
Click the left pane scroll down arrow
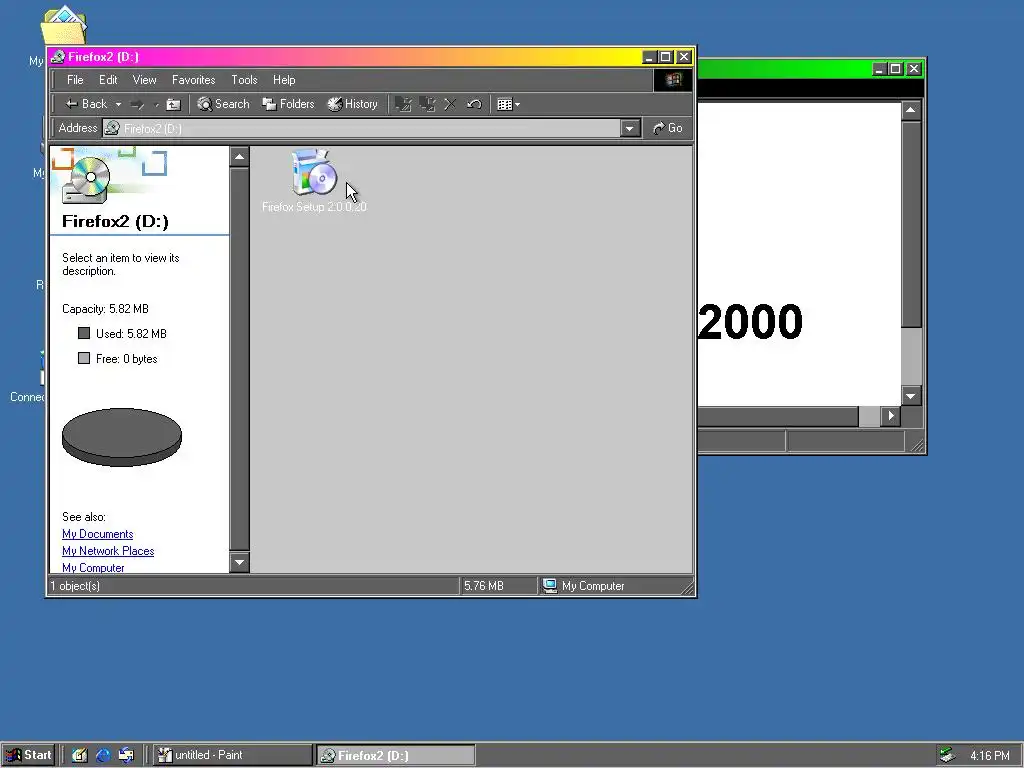240,562
